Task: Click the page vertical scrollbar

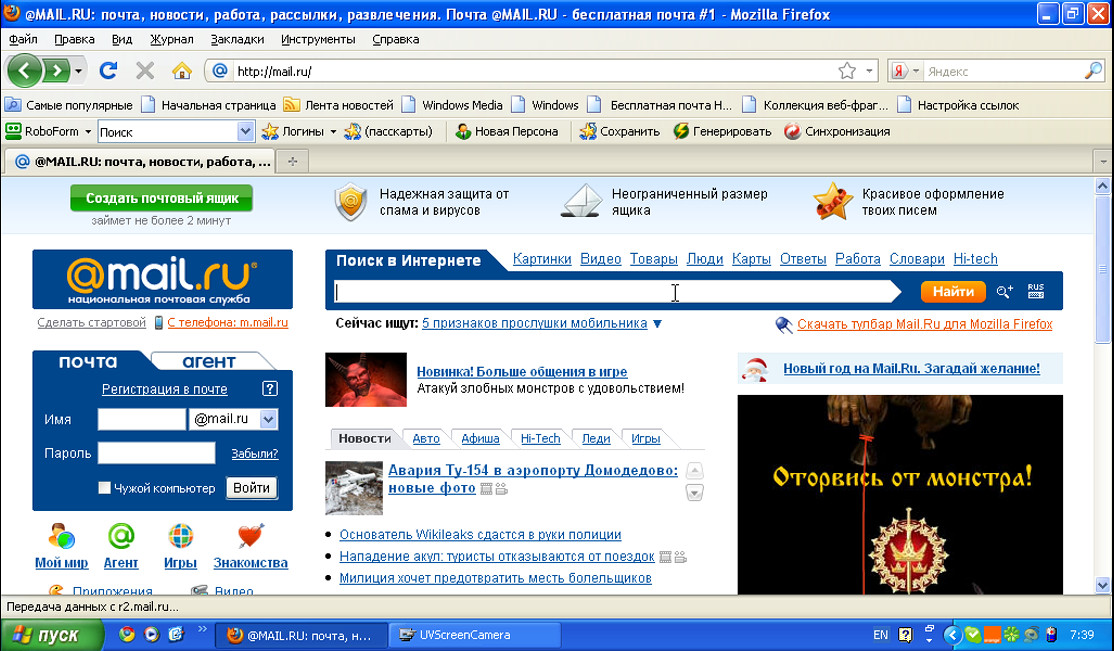Action: pyautogui.click(x=1104, y=400)
